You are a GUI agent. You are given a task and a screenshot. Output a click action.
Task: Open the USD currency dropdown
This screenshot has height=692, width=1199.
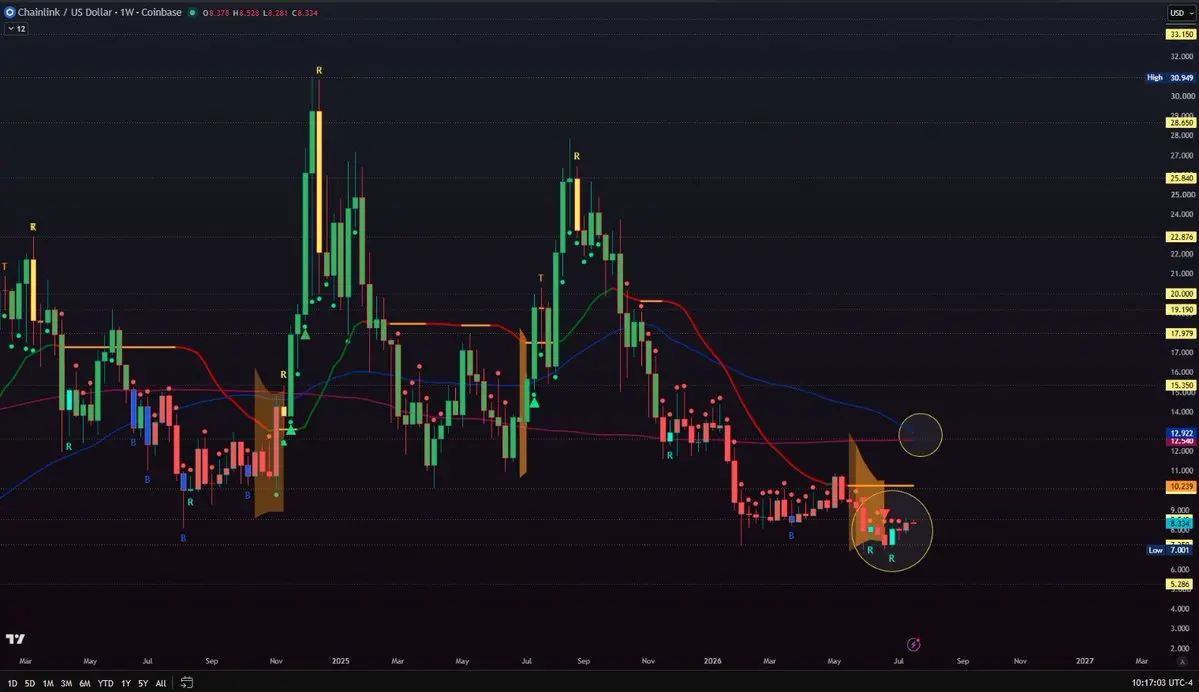coord(1181,12)
